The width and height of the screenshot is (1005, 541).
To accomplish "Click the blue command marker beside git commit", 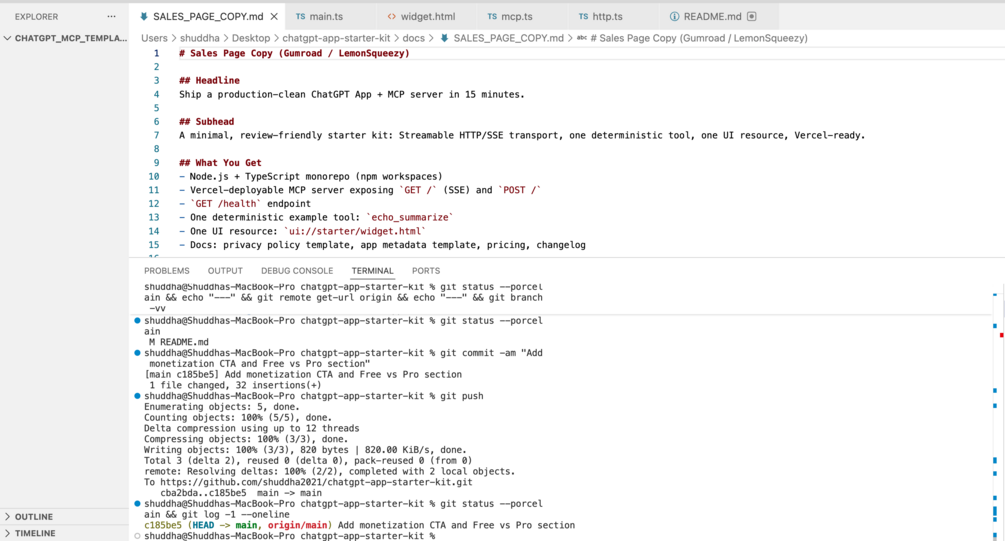I will 137,353.
